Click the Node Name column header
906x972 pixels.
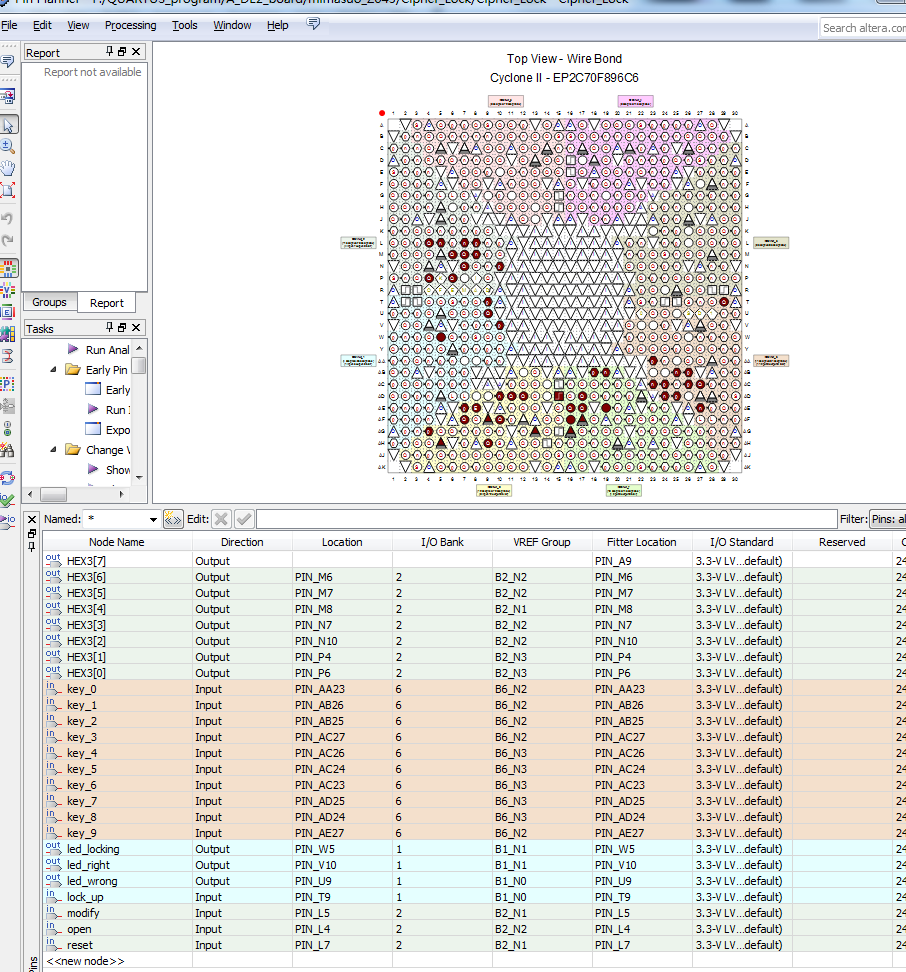(x=117, y=542)
